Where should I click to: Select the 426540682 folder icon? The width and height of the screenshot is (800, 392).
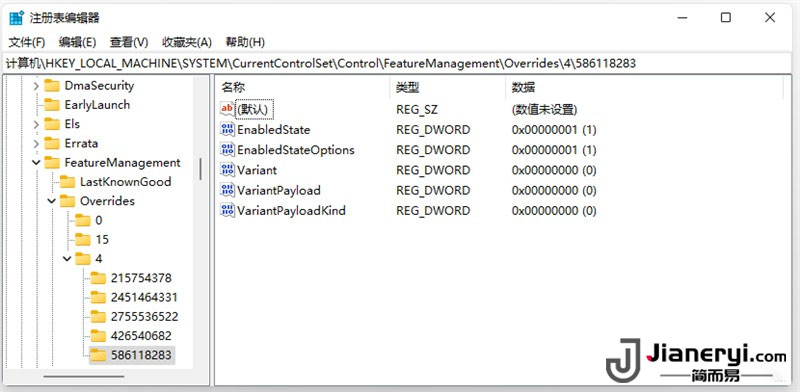pyautogui.click(x=98, y=336)
